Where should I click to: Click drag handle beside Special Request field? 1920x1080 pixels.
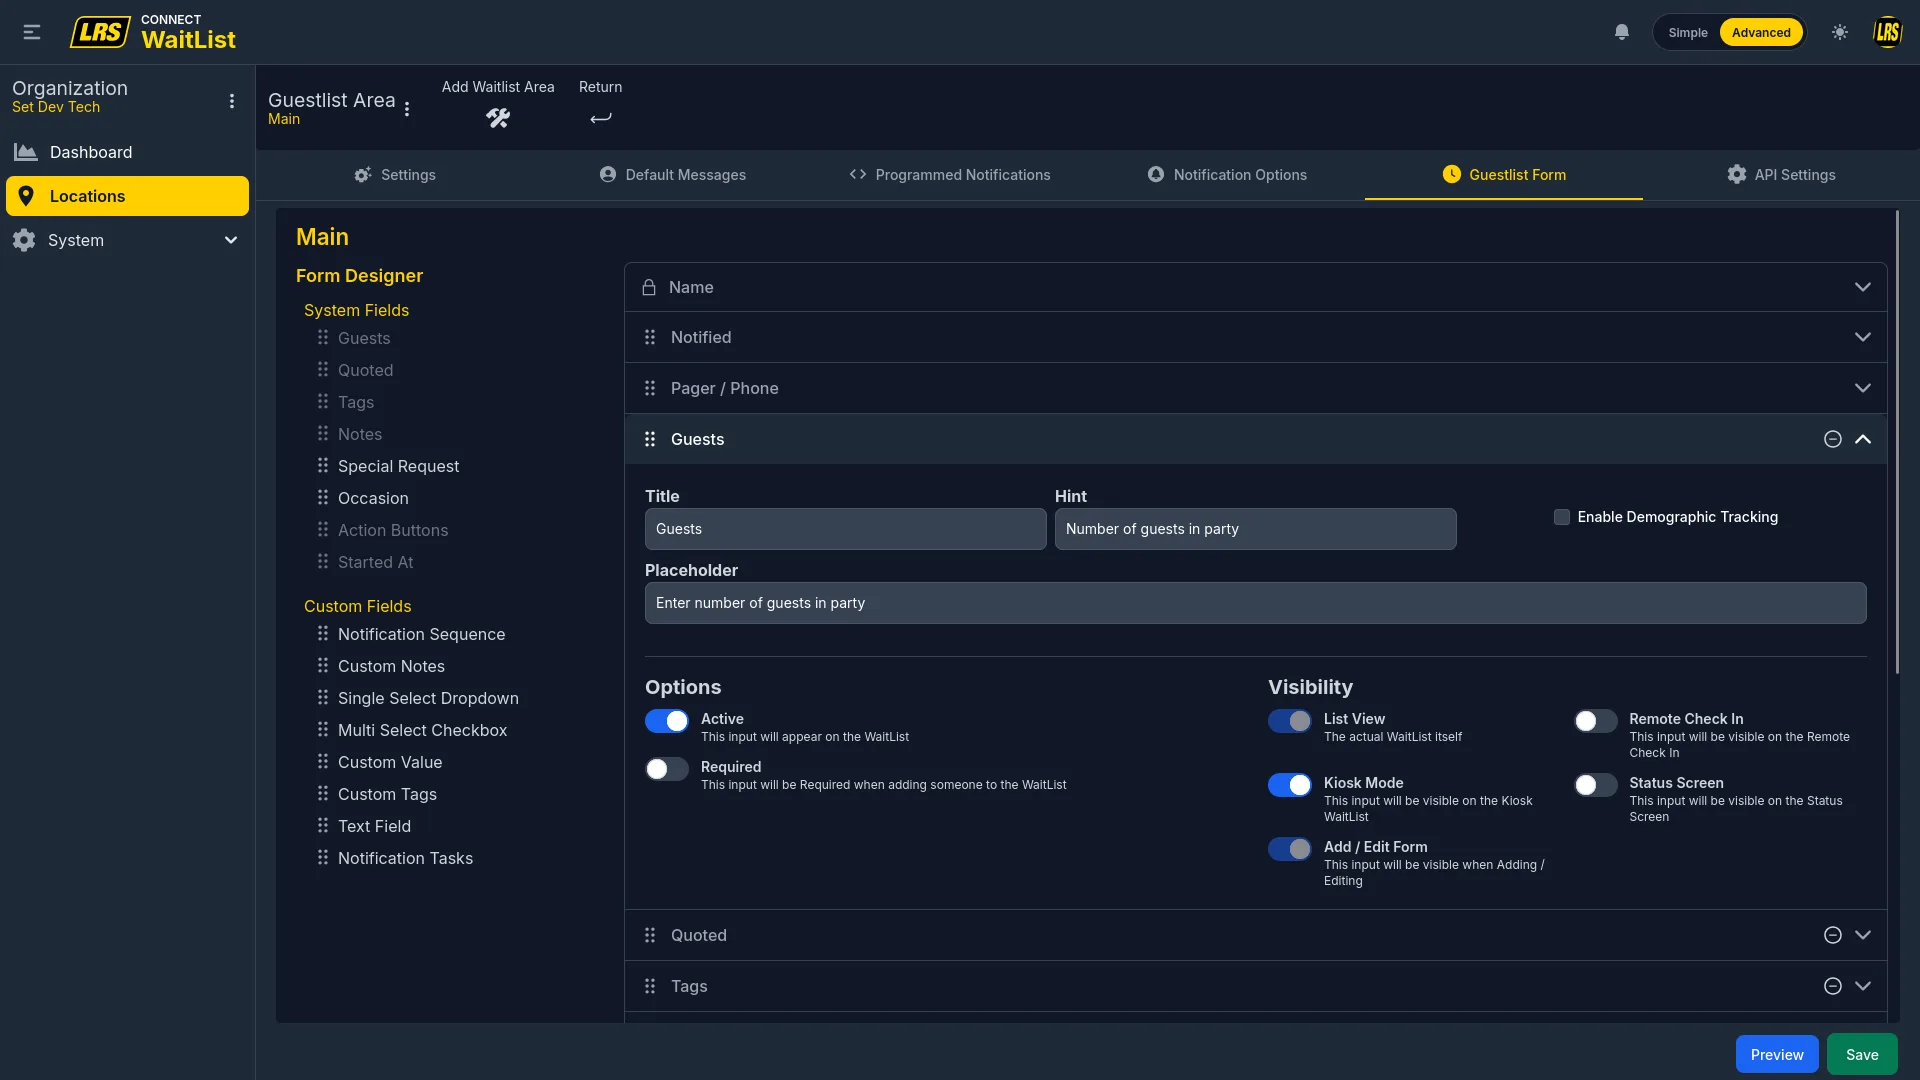coord(323,465)
